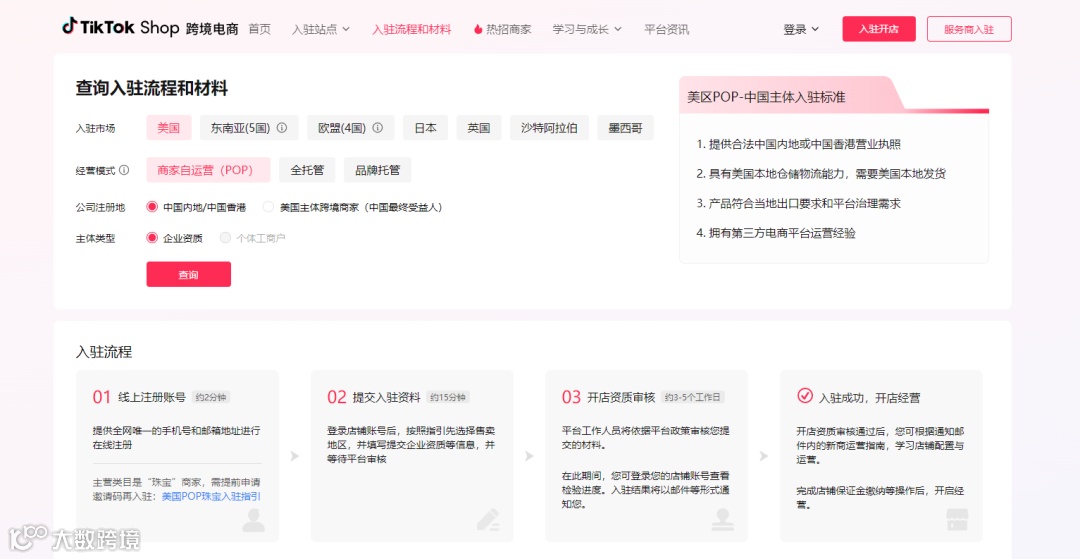
Task: Expand the 学习与成长 dropdown menu
Action: tap(588, 30)
